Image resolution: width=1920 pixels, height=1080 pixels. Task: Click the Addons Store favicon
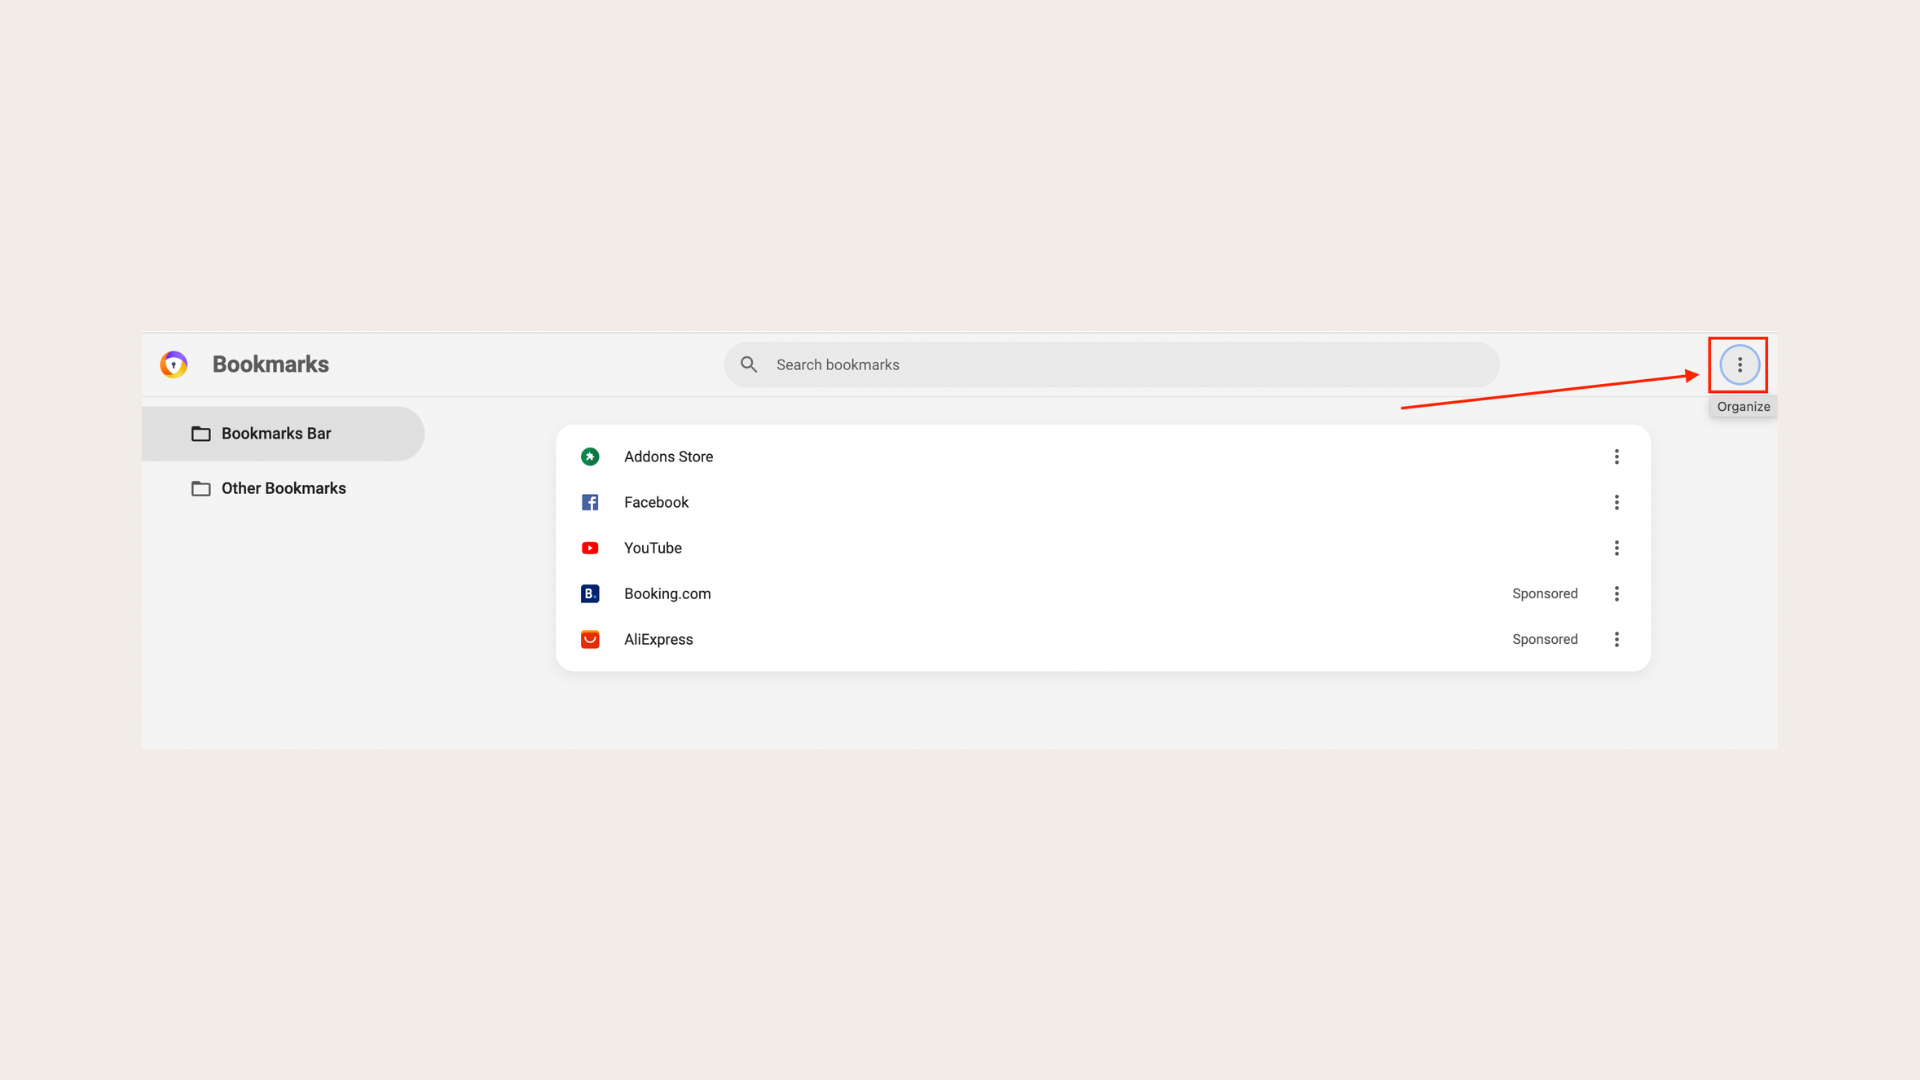tap(590, 457)
